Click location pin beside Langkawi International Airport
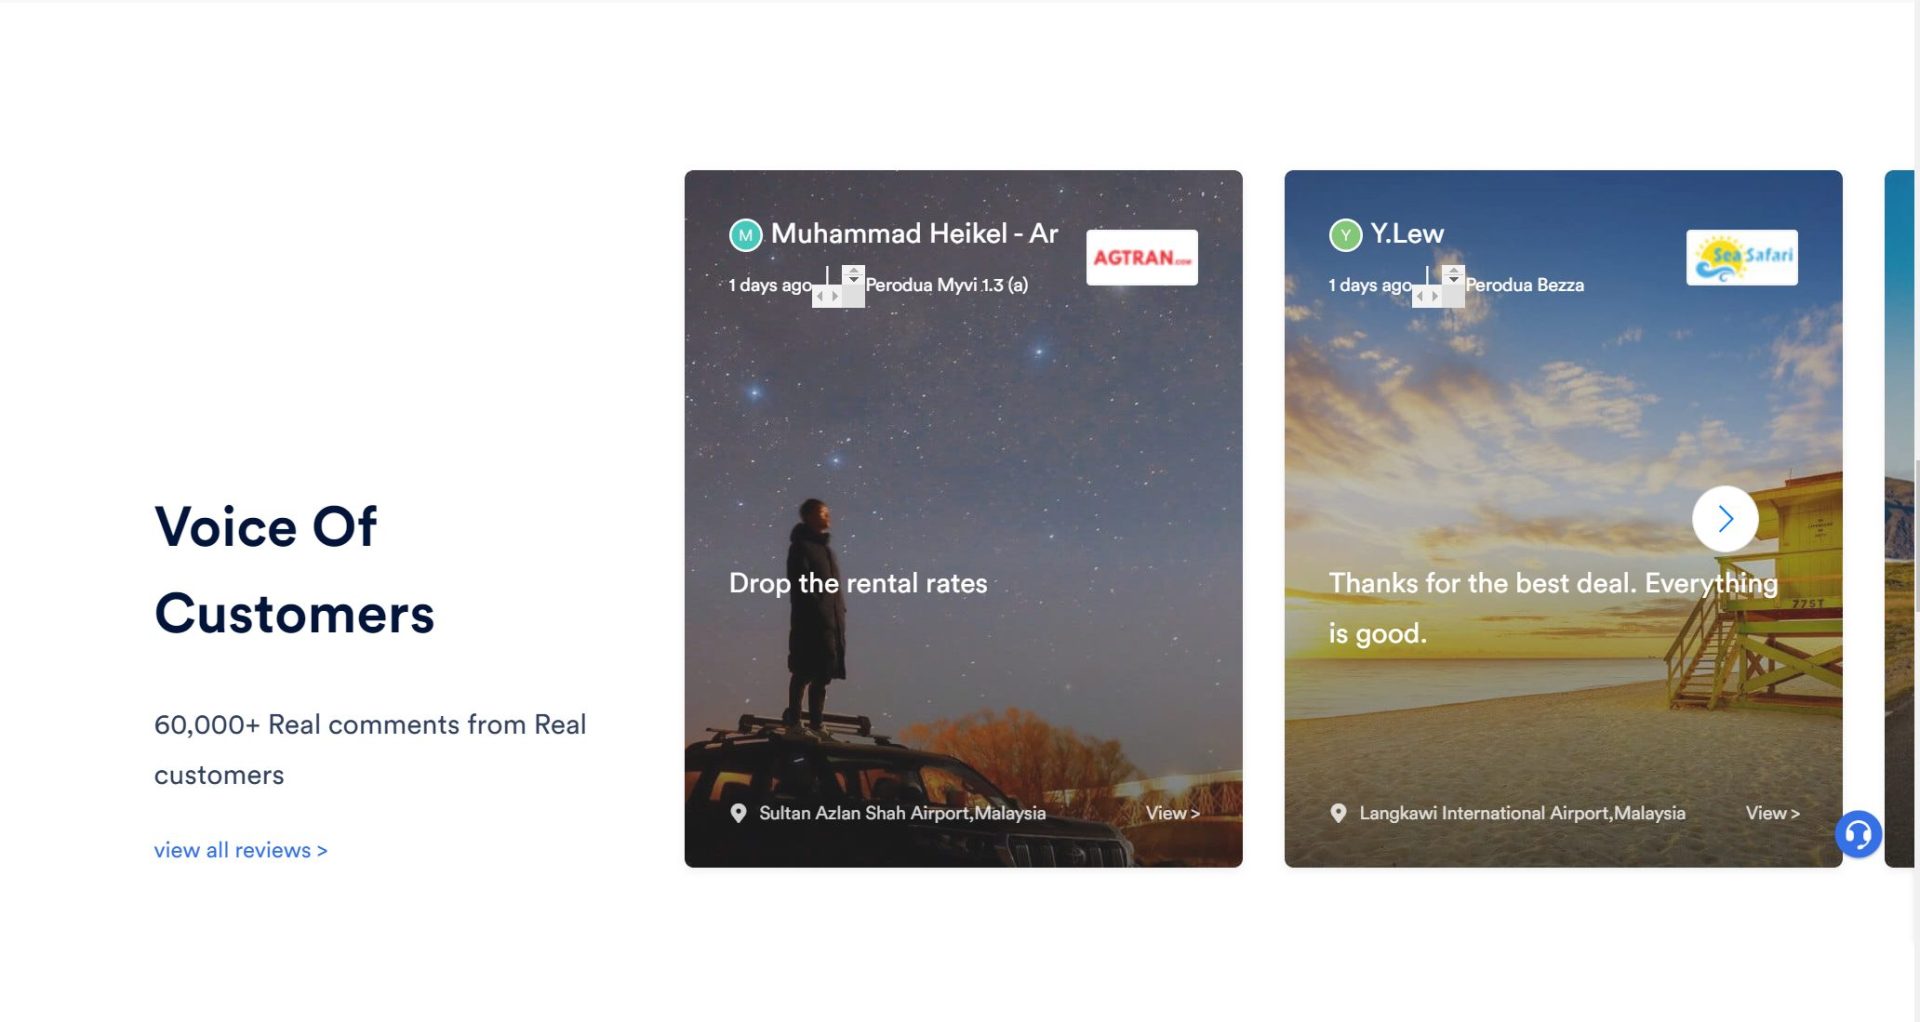This screenshot has width=1920, height=1022. [1338, 813]
